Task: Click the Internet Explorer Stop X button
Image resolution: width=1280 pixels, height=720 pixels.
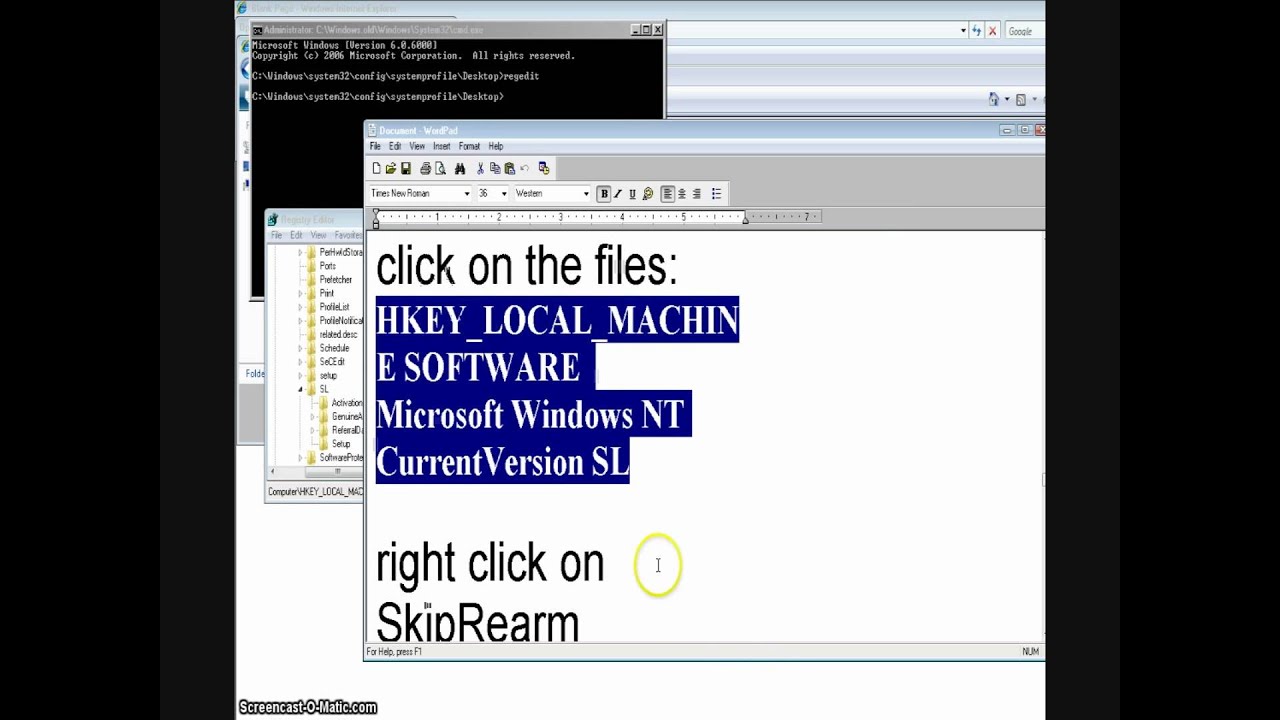Action: coord(992,31)
